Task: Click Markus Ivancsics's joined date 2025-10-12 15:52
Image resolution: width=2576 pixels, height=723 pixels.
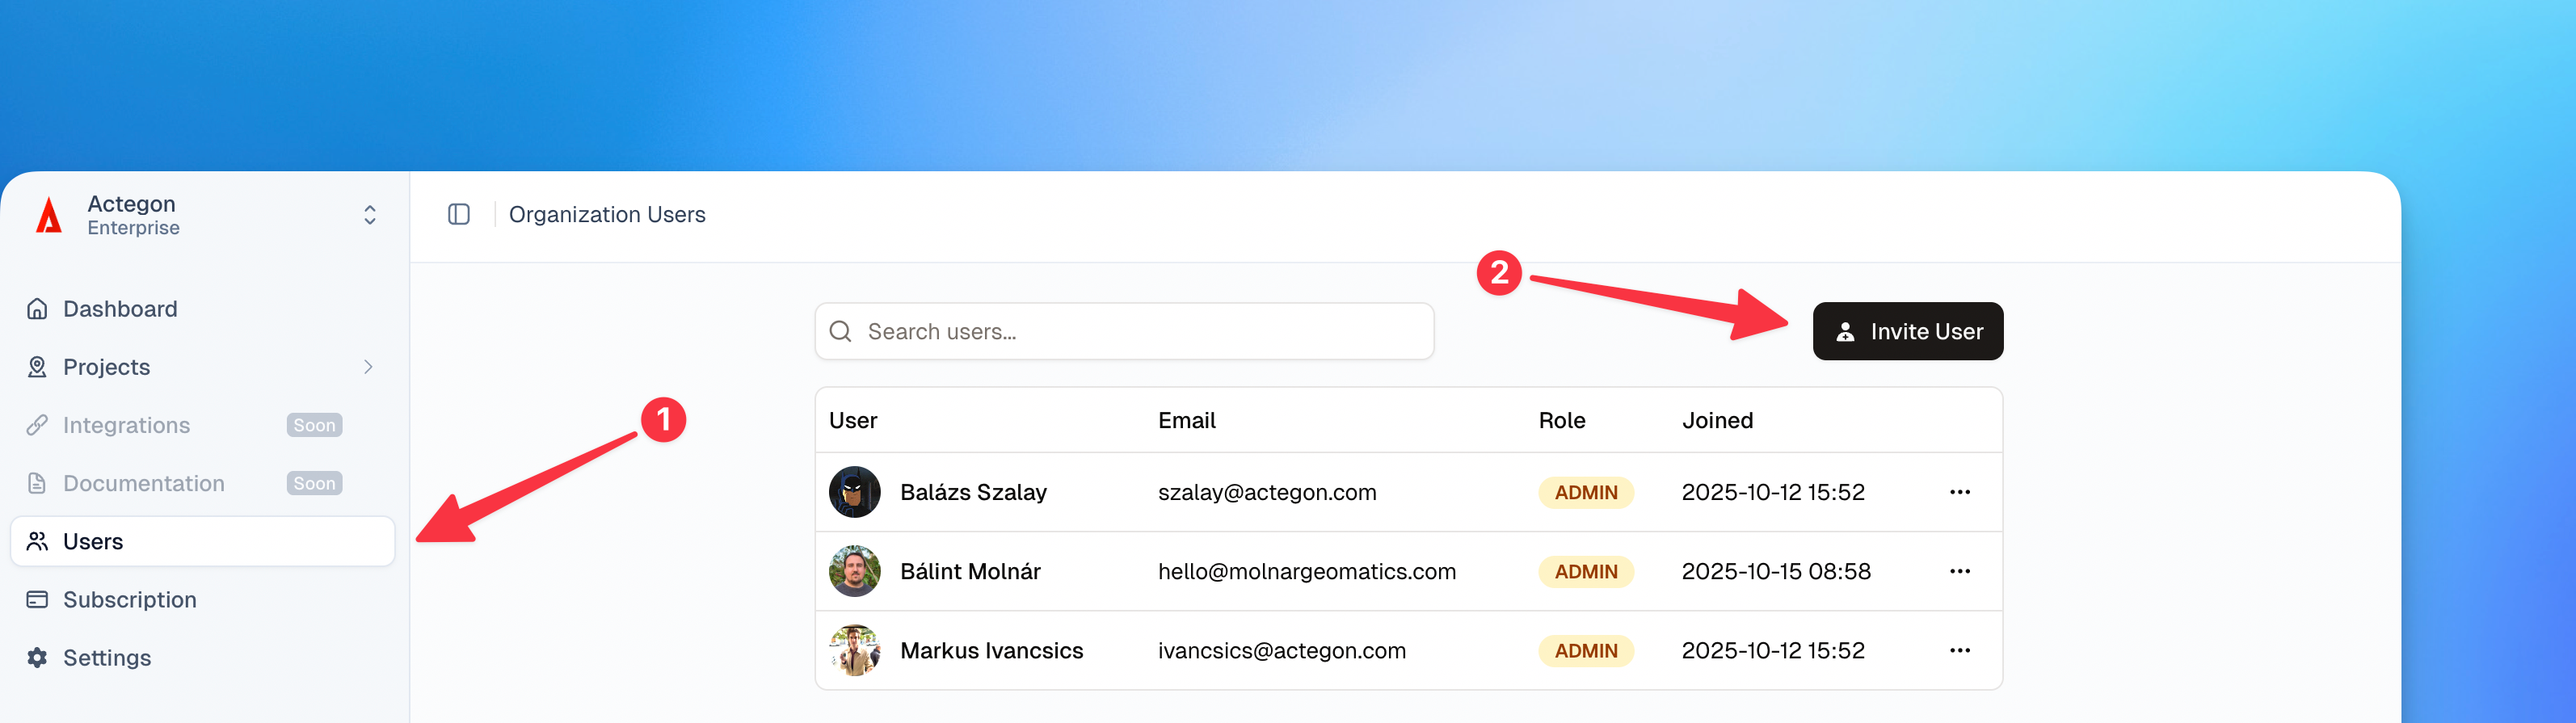Action: click(x=1773, y=650)
